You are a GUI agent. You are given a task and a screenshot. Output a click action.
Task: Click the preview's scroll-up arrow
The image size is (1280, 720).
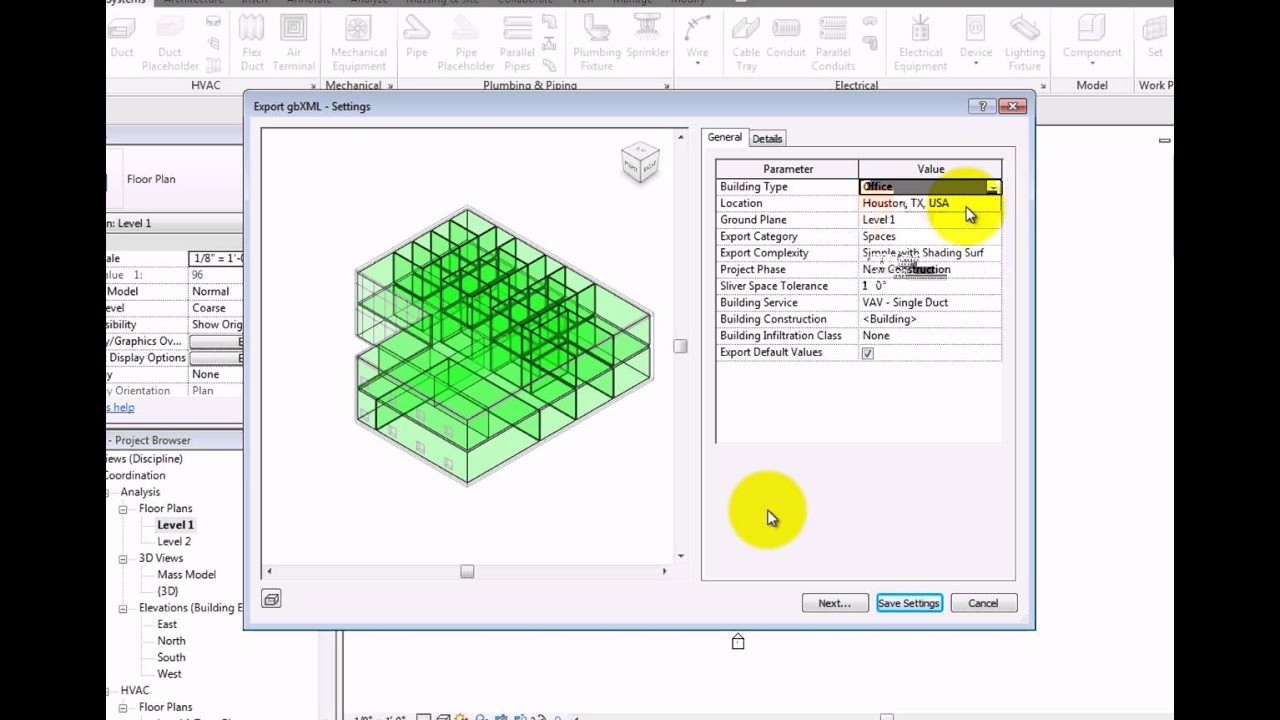pos(681,136)
